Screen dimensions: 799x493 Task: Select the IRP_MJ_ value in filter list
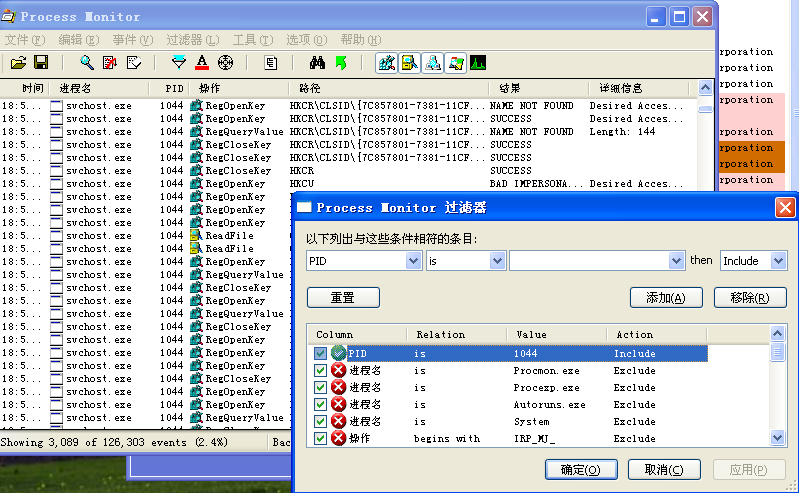click(x=534, y=438)
